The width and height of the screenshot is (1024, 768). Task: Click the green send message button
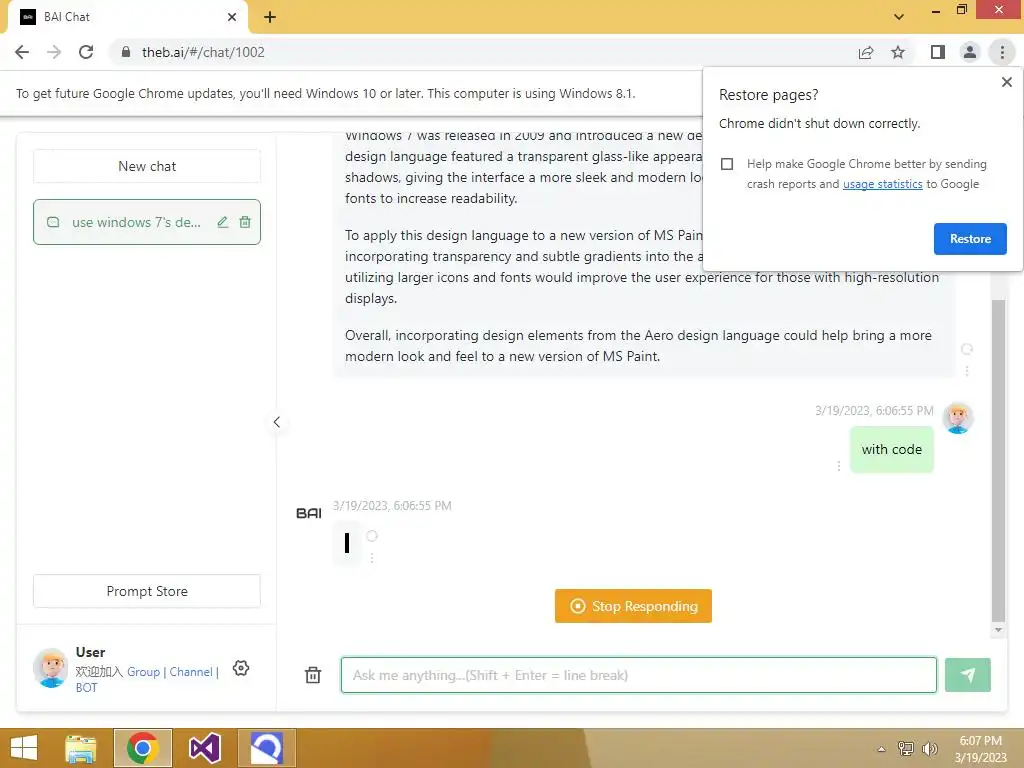[x=967, y=675]
